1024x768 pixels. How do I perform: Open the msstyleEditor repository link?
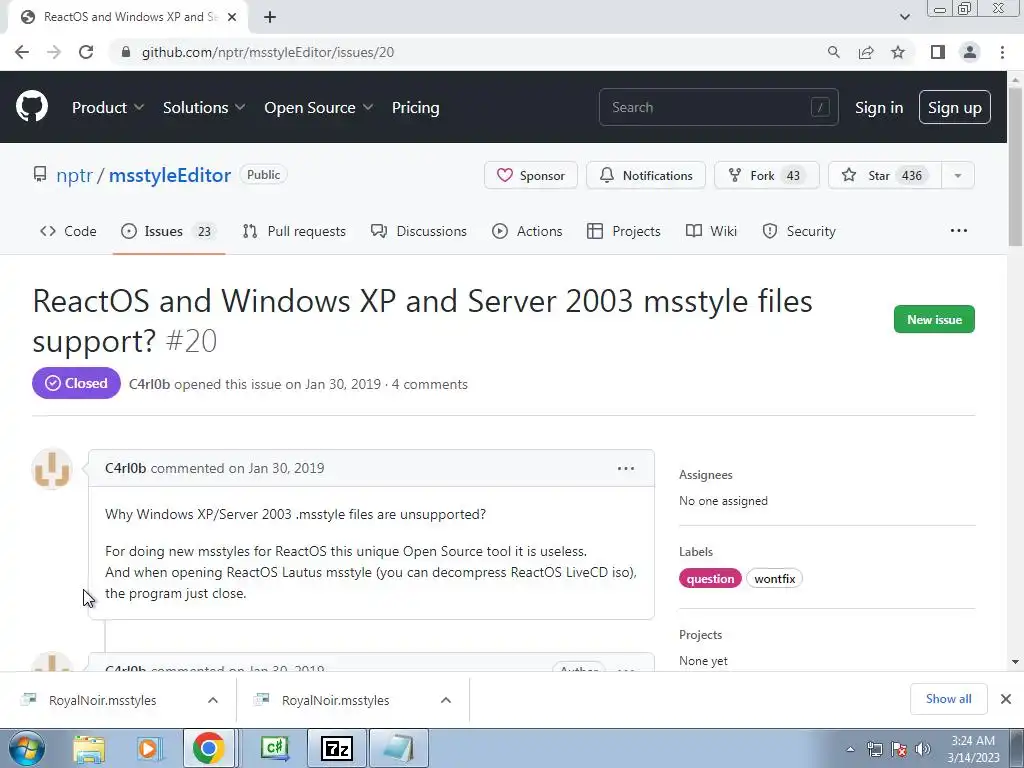click(170, 175)
